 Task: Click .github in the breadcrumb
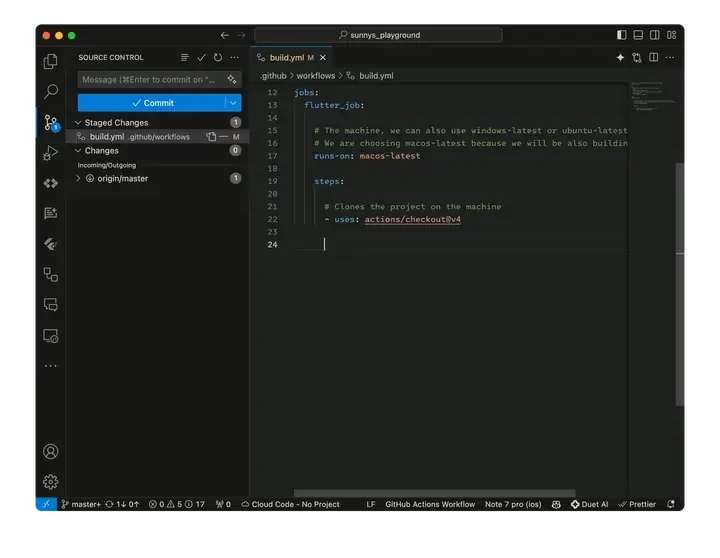[x=273, y=76]
